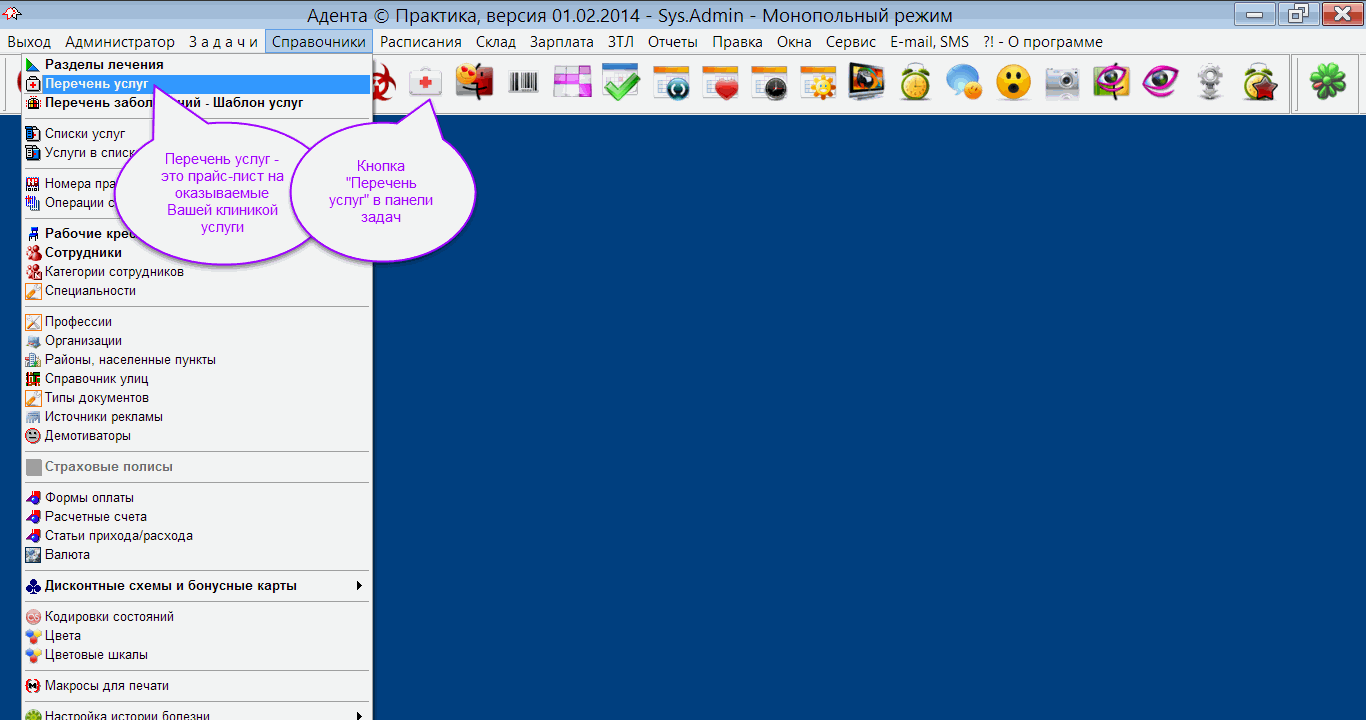Click the monitor screen toolbar icon
Image resolution: width=1366 pixels, height=720 pixels.
click(866, 82)
